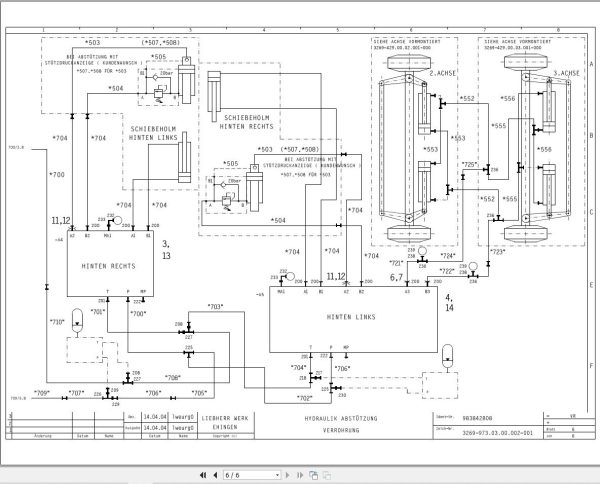The image size is (600, 484).
Task: Click the 2.ACHSE axle label
Action: click(x=443, y=73)
